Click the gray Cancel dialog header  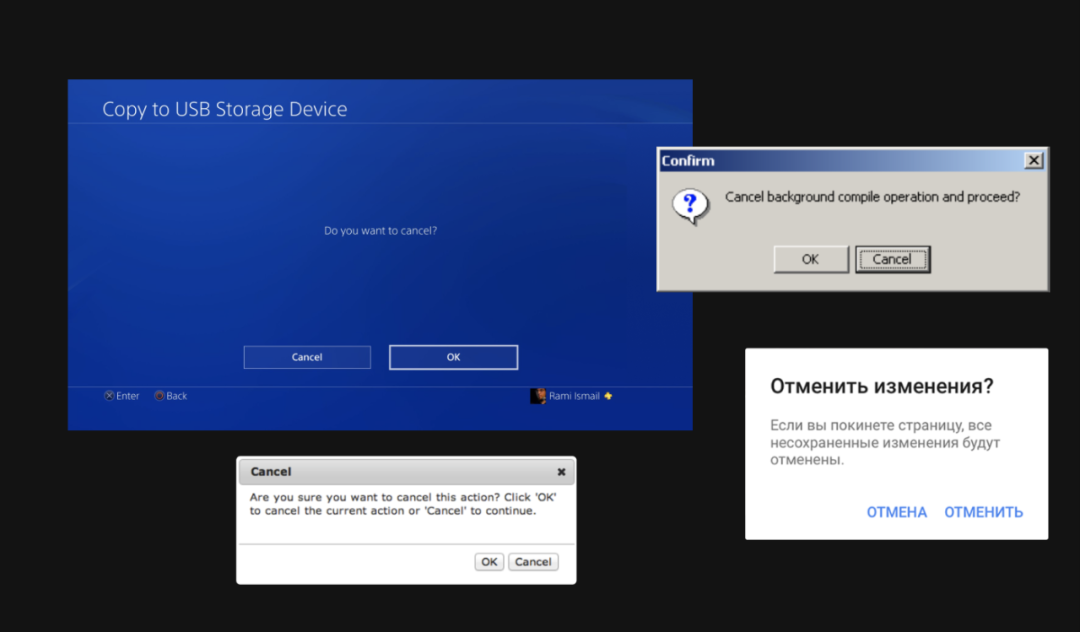(x=400, y=472)
